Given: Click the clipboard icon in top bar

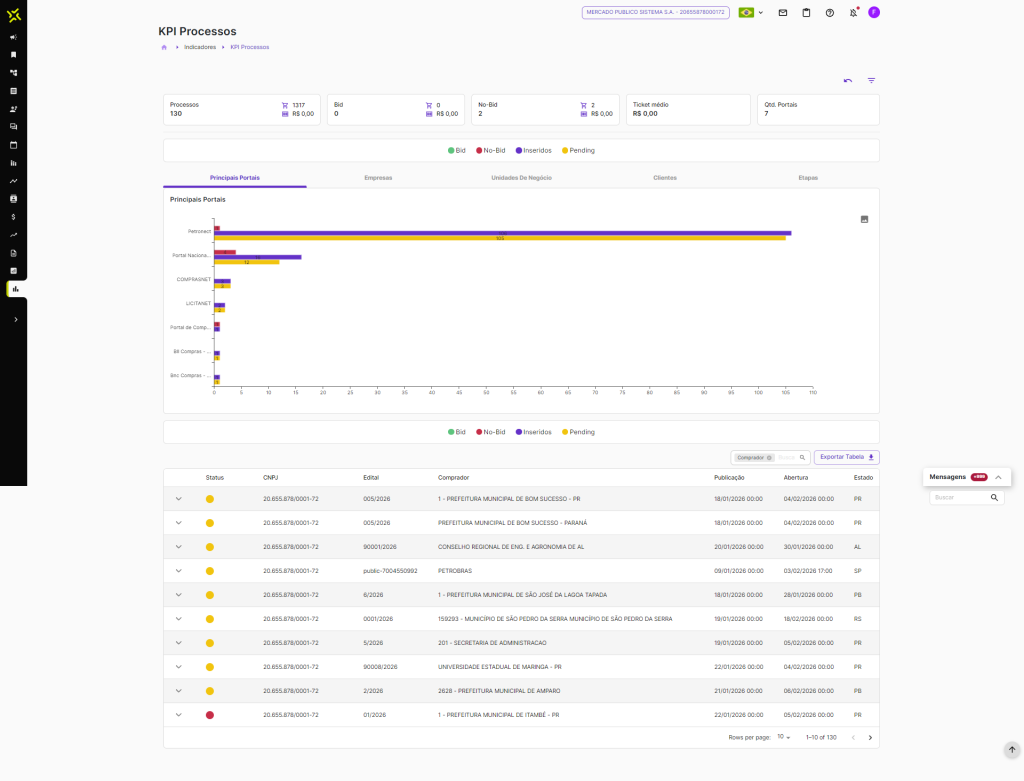Looking at the screenshot, I should coord(806,13).
